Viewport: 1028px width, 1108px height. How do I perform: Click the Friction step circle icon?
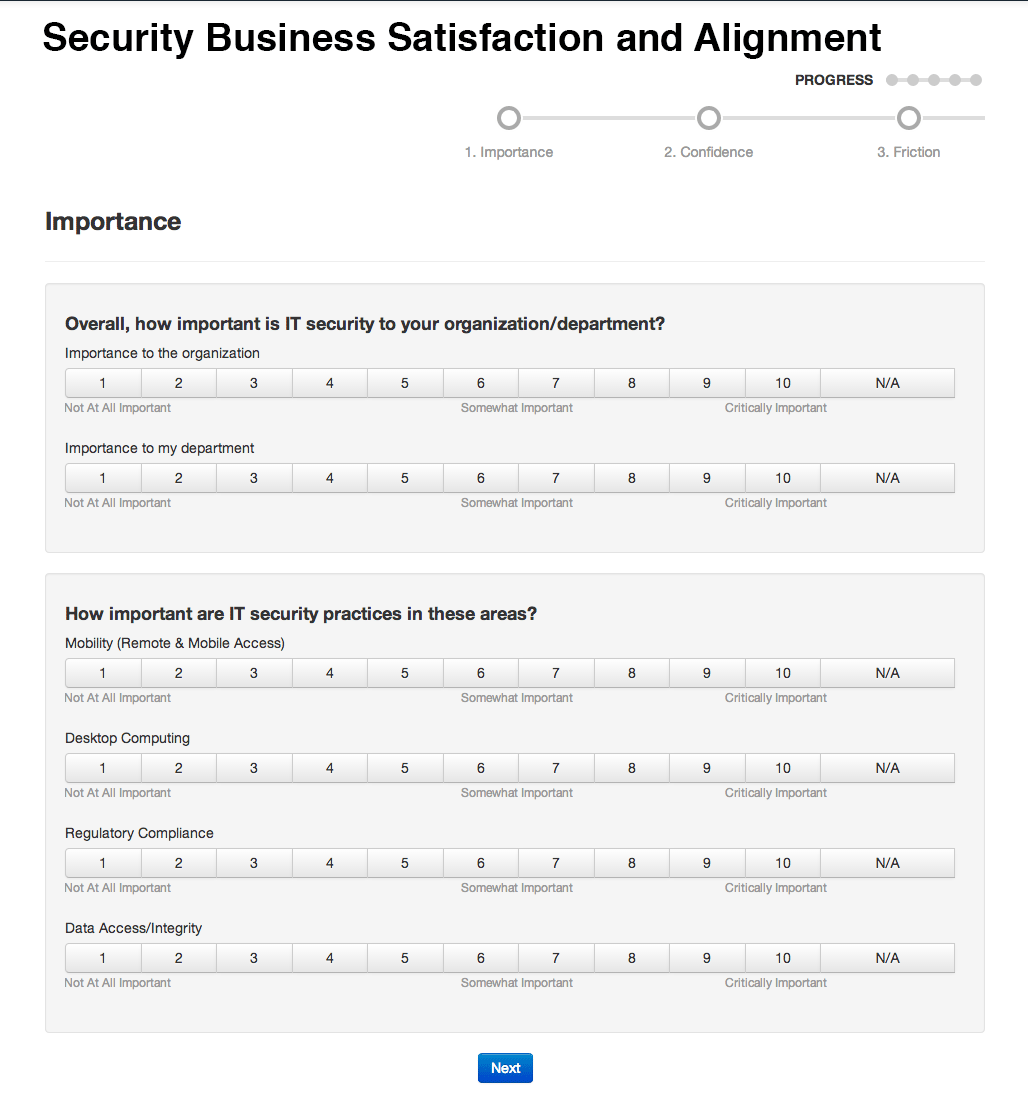point(909,119)
